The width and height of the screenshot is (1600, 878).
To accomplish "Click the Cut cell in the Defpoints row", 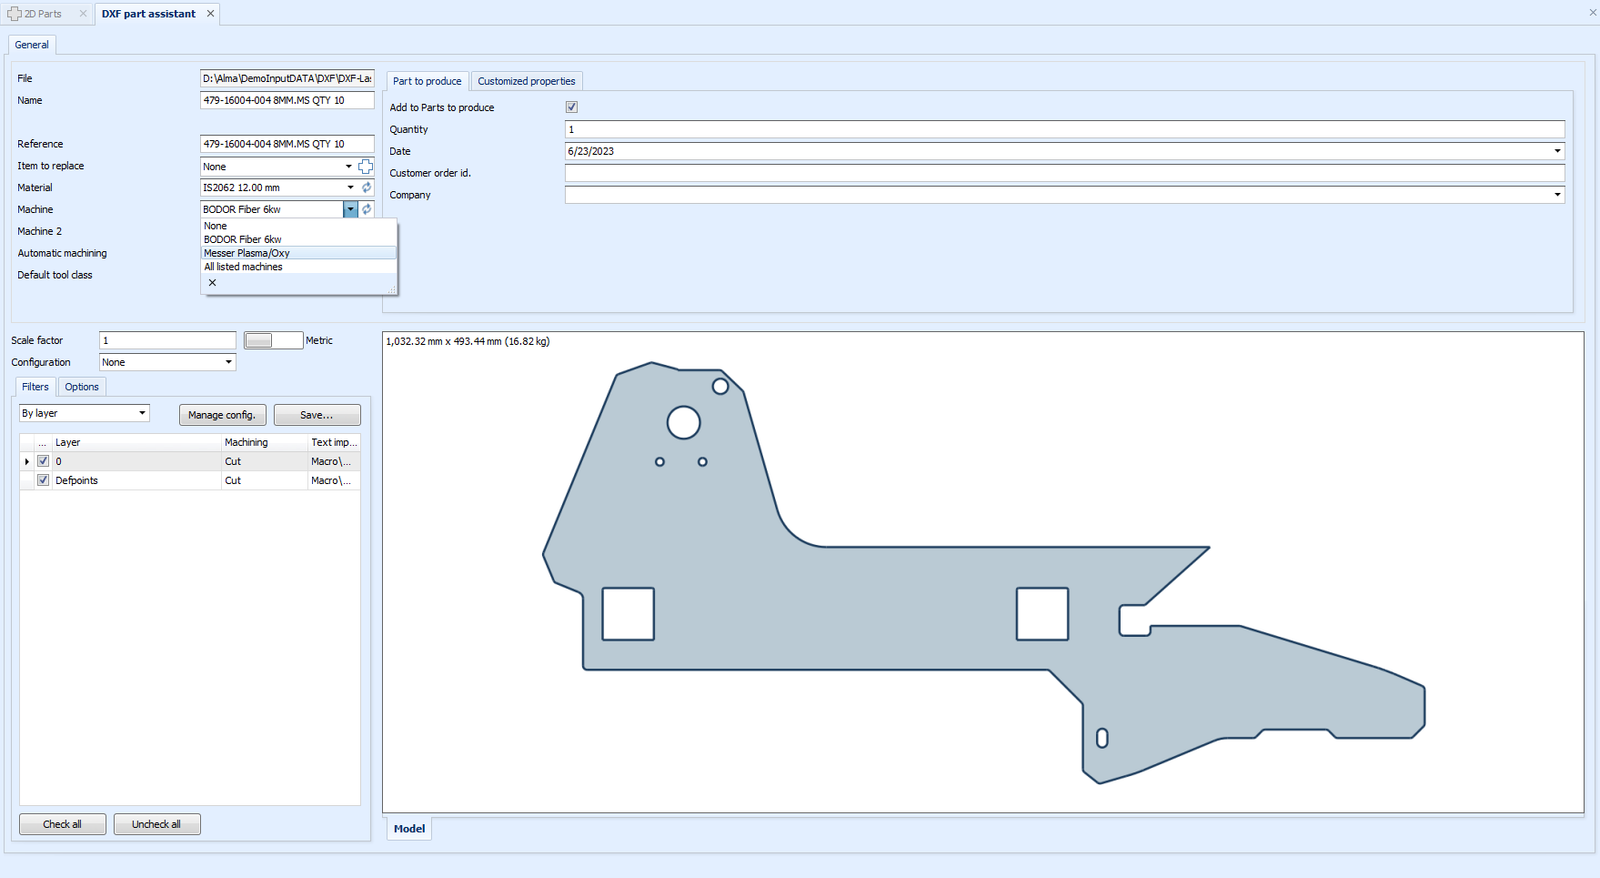I will pos(264,480).
